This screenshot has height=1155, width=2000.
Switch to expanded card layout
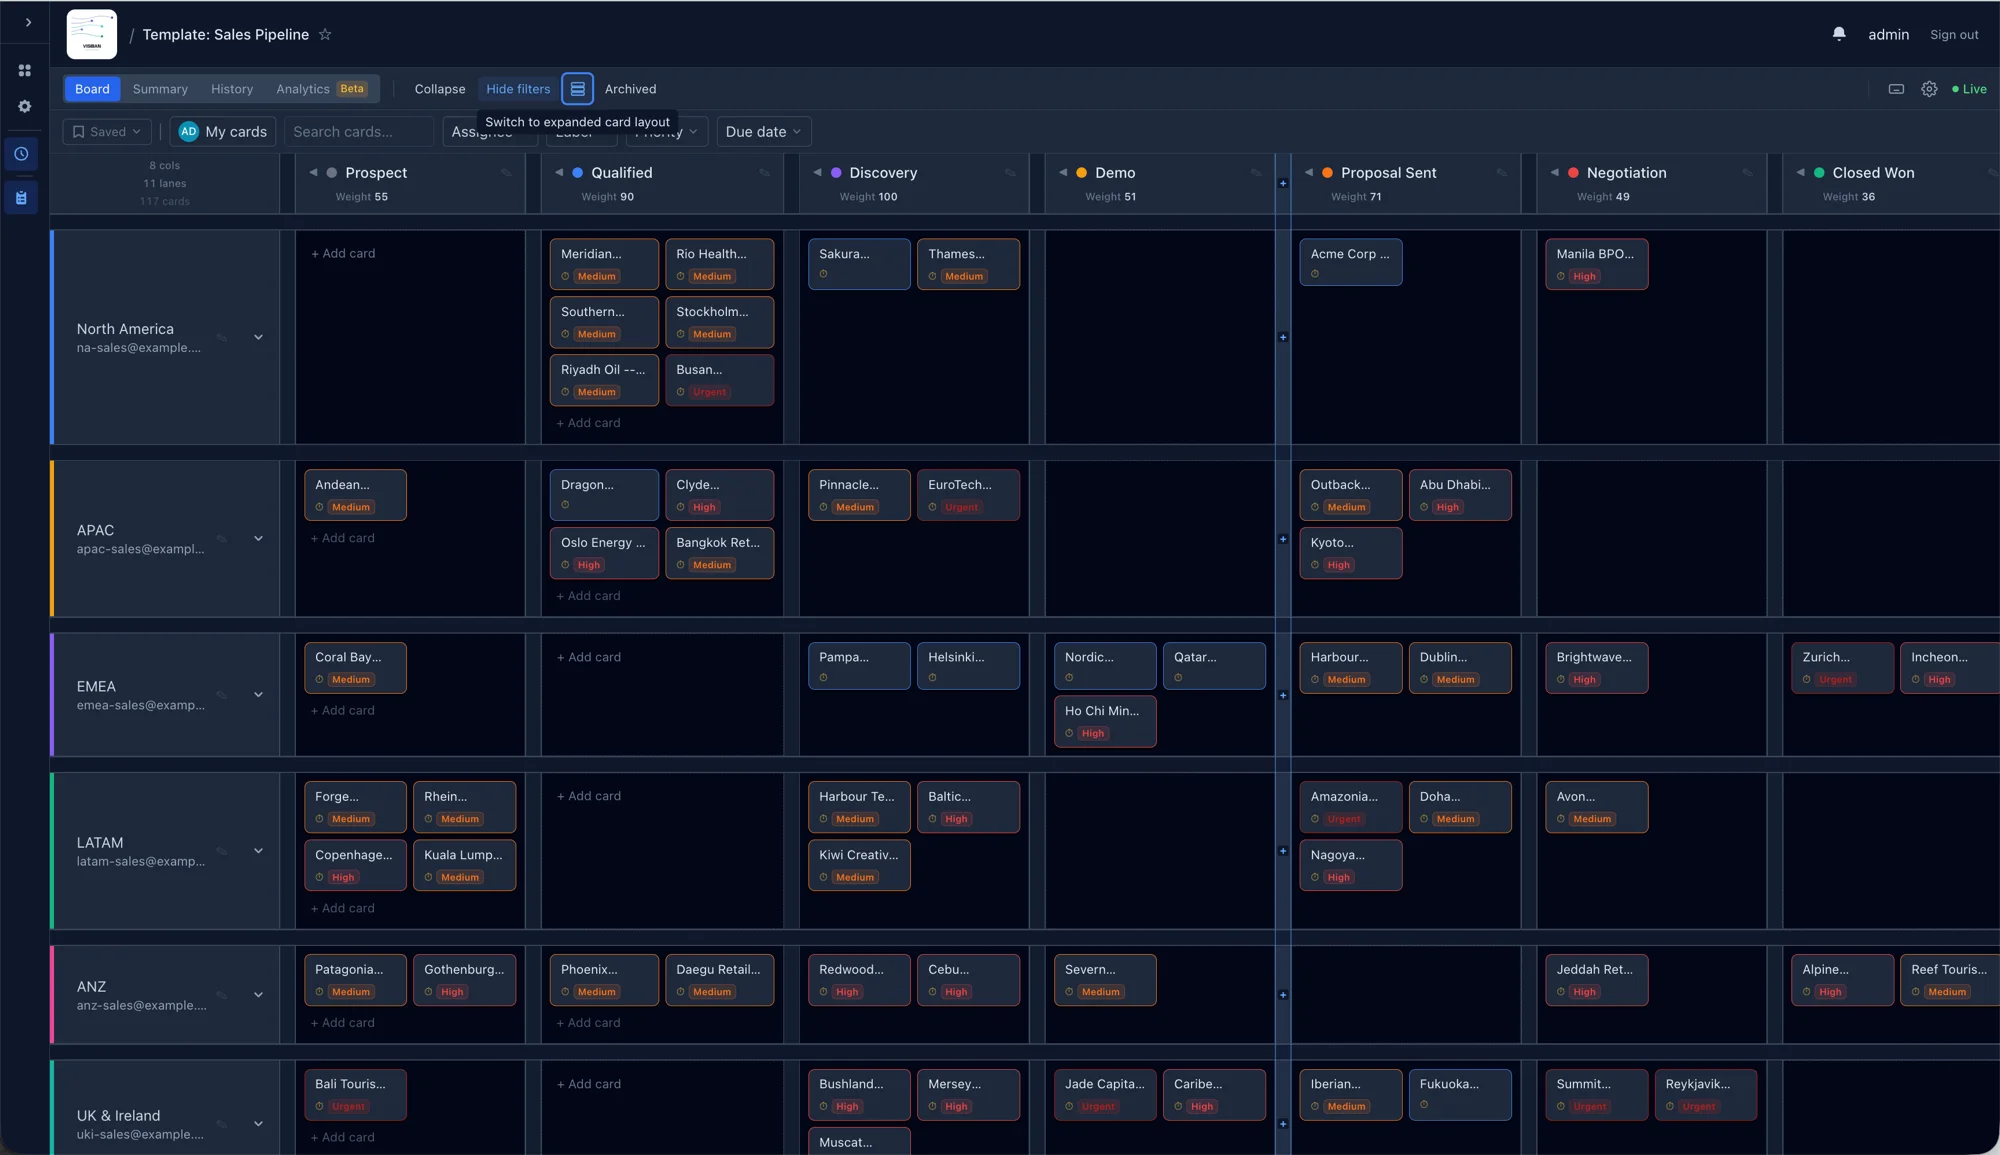click(577, 88)
